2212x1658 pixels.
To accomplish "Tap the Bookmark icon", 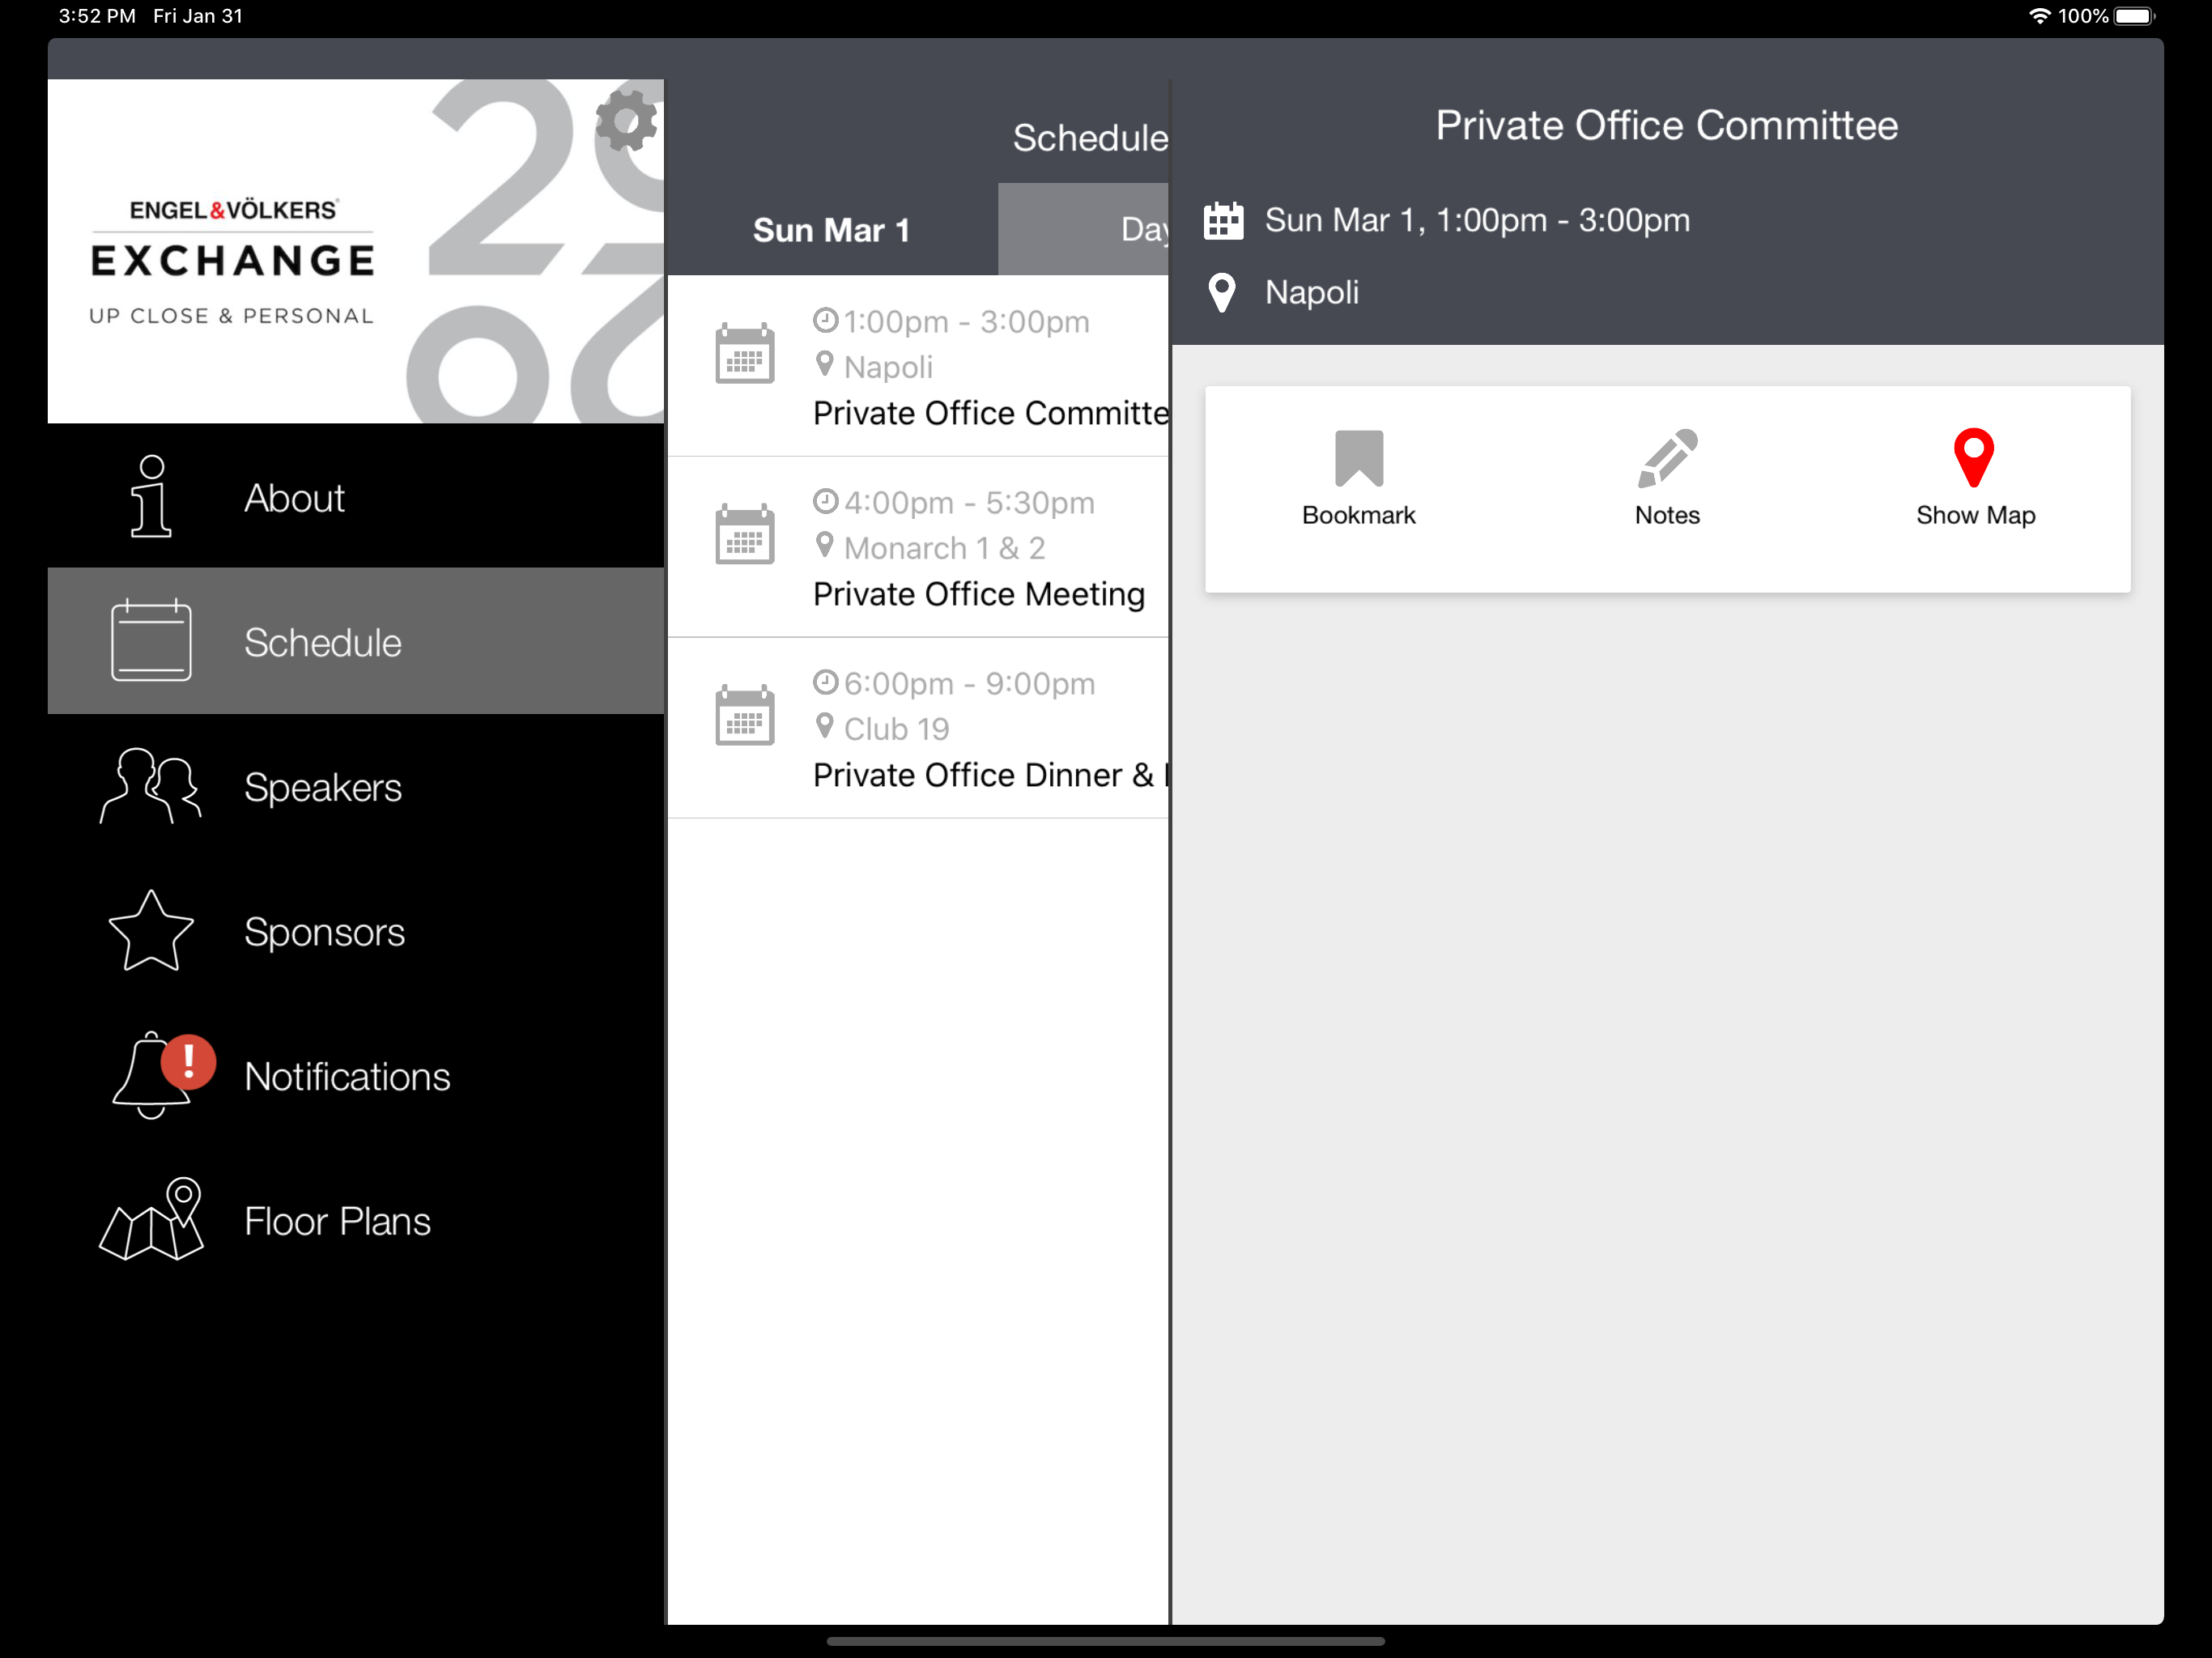I will pos(1359,458).
